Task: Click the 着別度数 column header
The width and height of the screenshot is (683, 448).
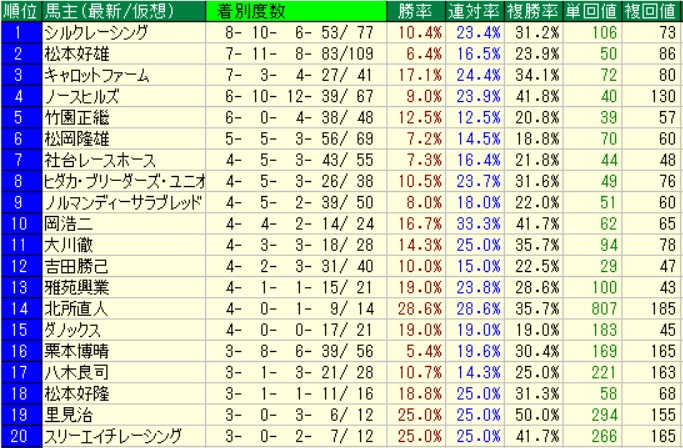Action: [x=296, y=11]
